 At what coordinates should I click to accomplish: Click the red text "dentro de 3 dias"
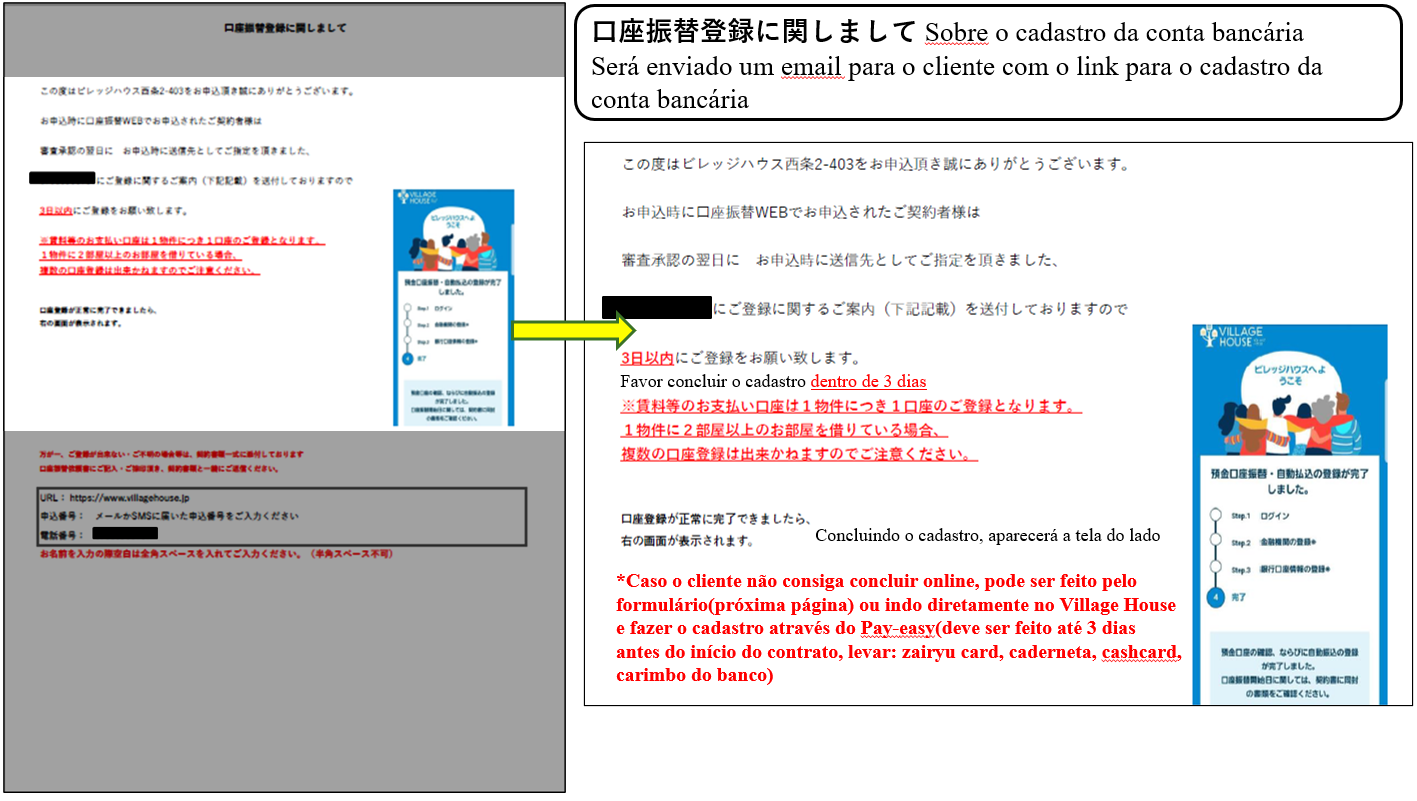click(x=868, y=381)
